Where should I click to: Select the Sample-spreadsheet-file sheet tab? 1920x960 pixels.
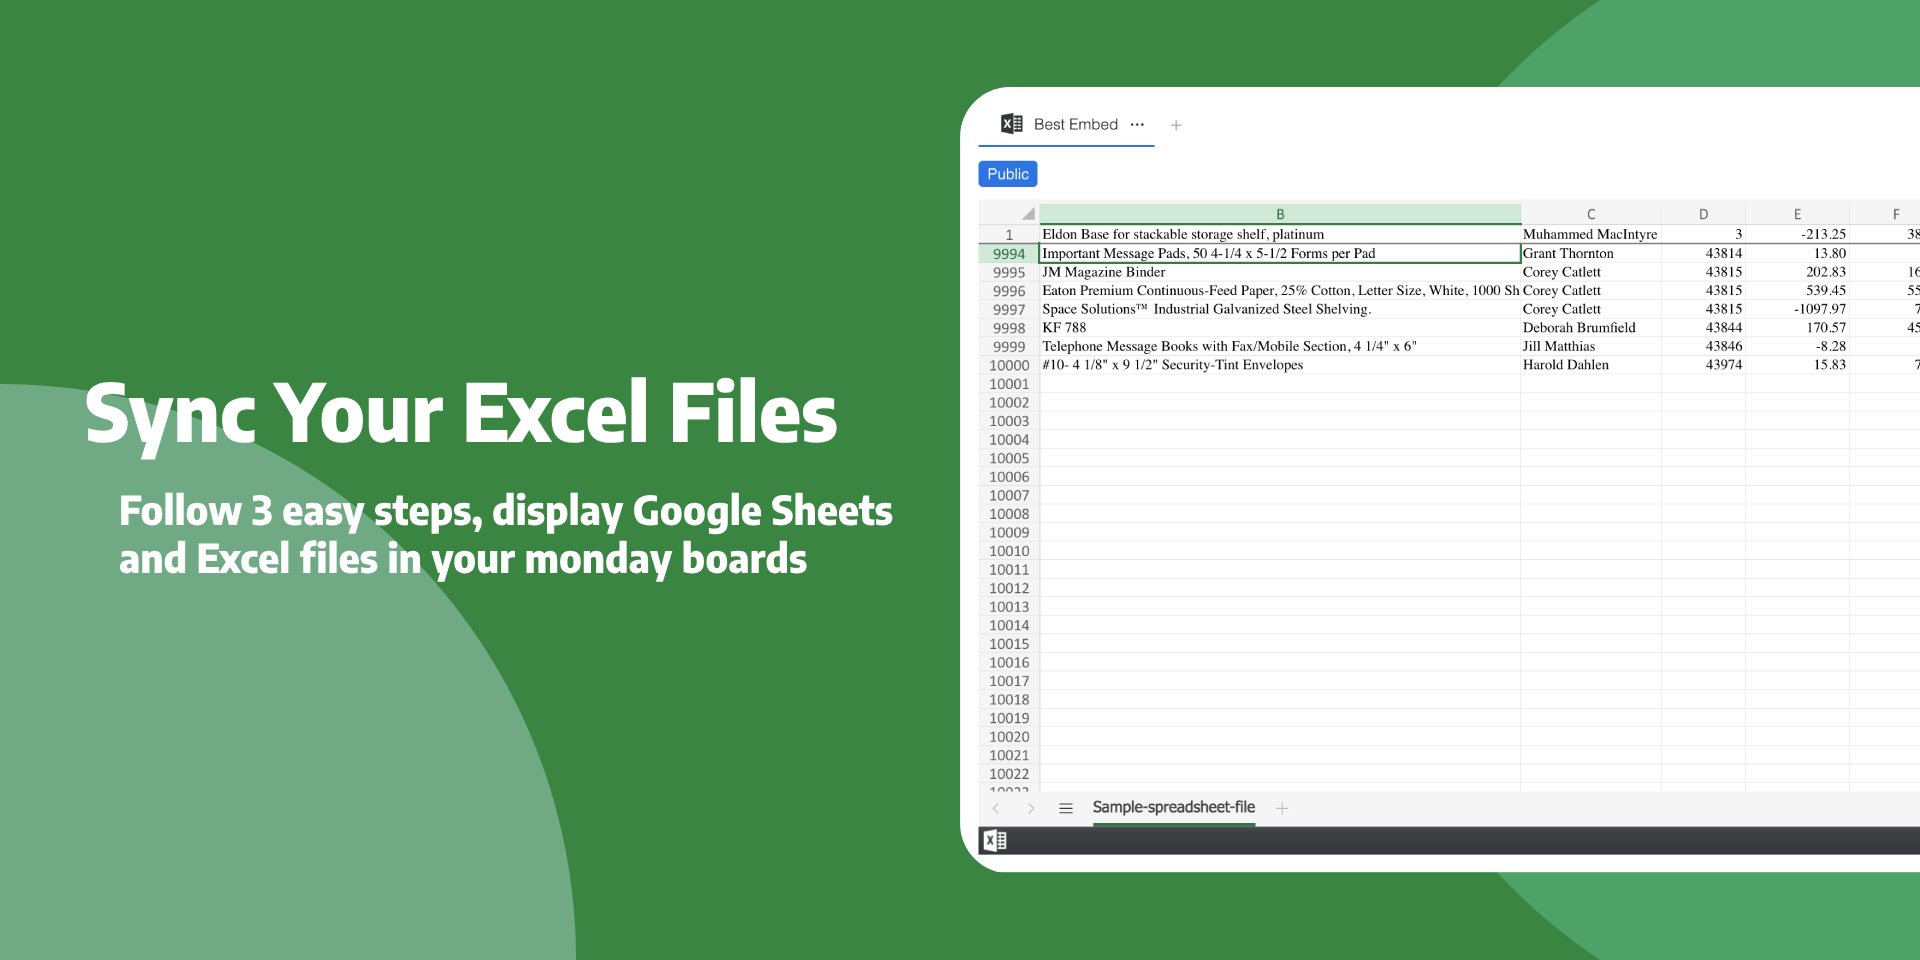[x=1173, y=807]
